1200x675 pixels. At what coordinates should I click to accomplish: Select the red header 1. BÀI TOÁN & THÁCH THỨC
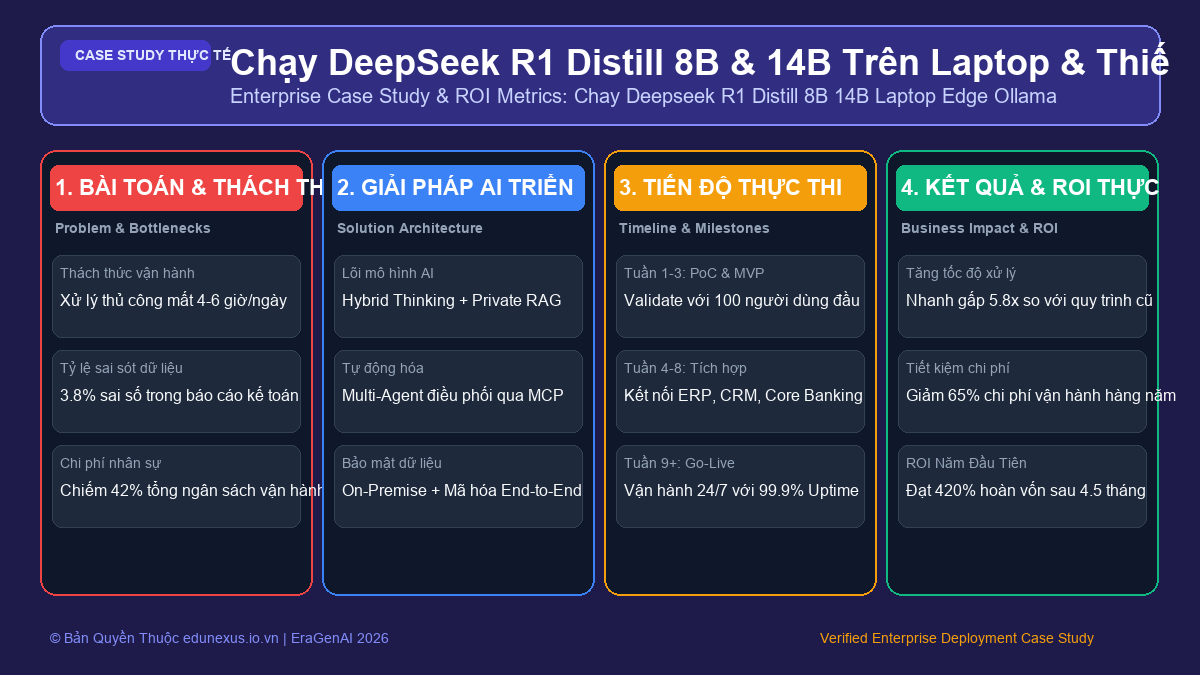coord(176,188)
